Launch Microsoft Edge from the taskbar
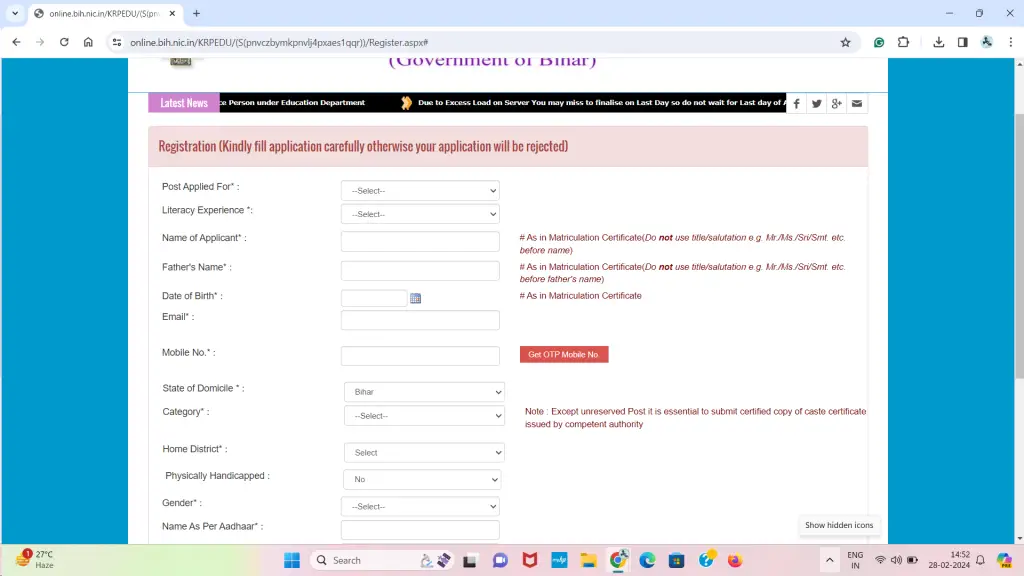Screen dimensions: 1024x576 pos(647,560)
